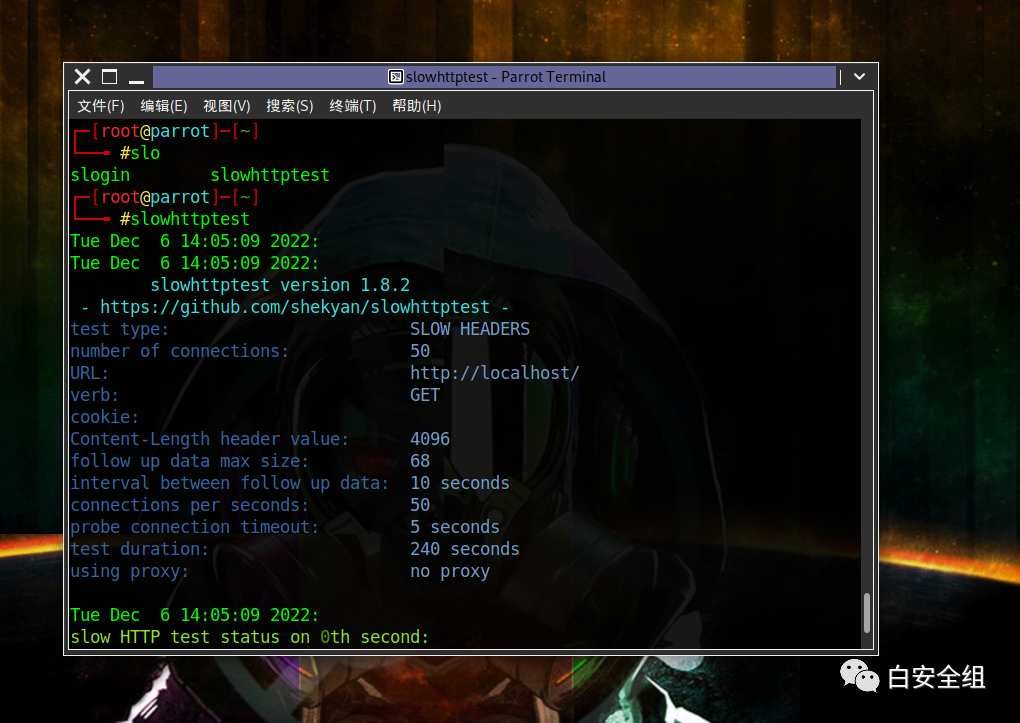This screenshot has width=1020, height=723.
Task: Click the 'slow HTTP test status' line
Action: (x=250, y=637)
